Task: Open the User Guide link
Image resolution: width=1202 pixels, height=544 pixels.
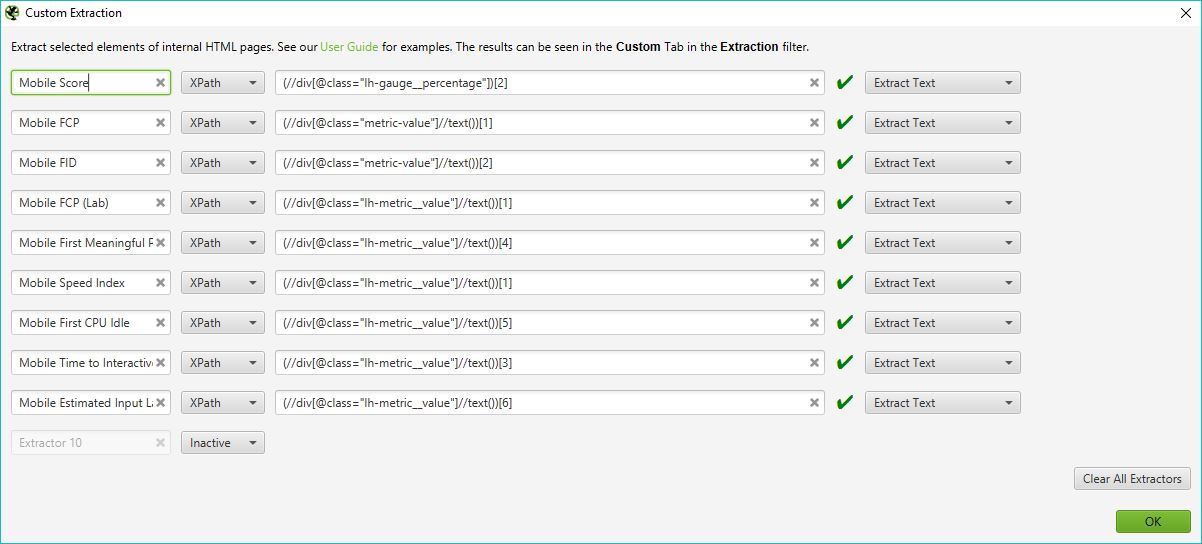Action: [349, 47]
